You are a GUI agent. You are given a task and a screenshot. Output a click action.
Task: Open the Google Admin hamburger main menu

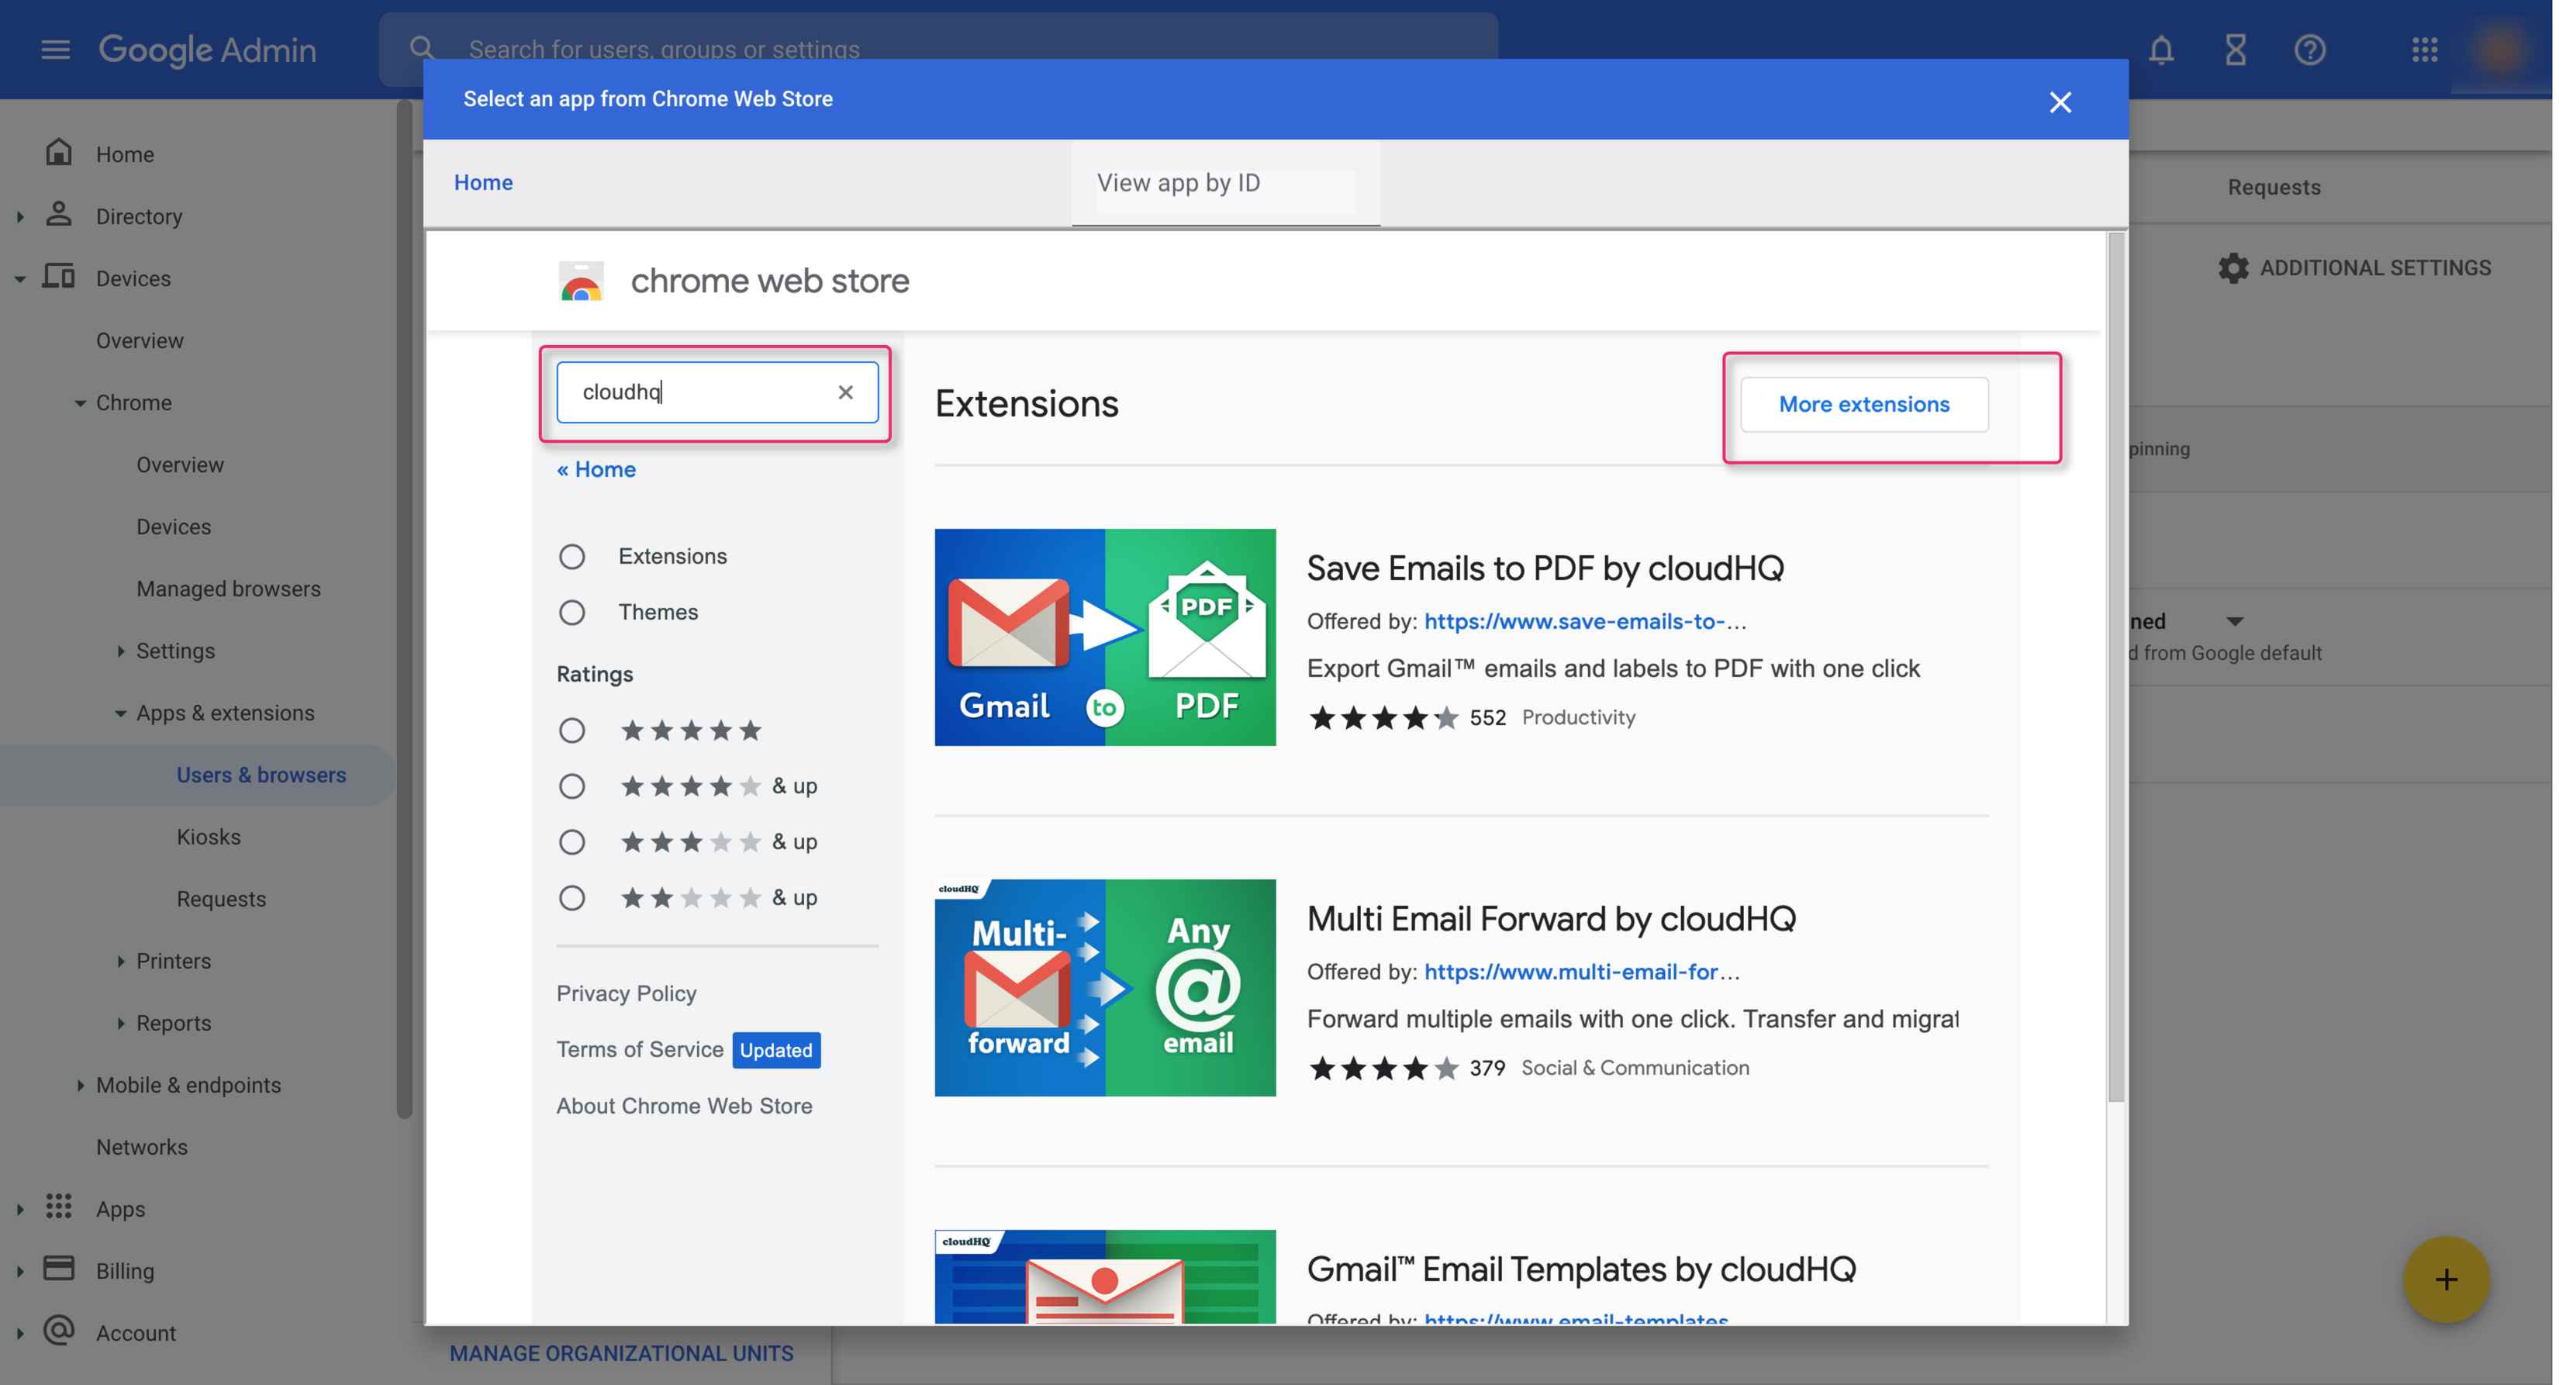click(x=56, y=49)
